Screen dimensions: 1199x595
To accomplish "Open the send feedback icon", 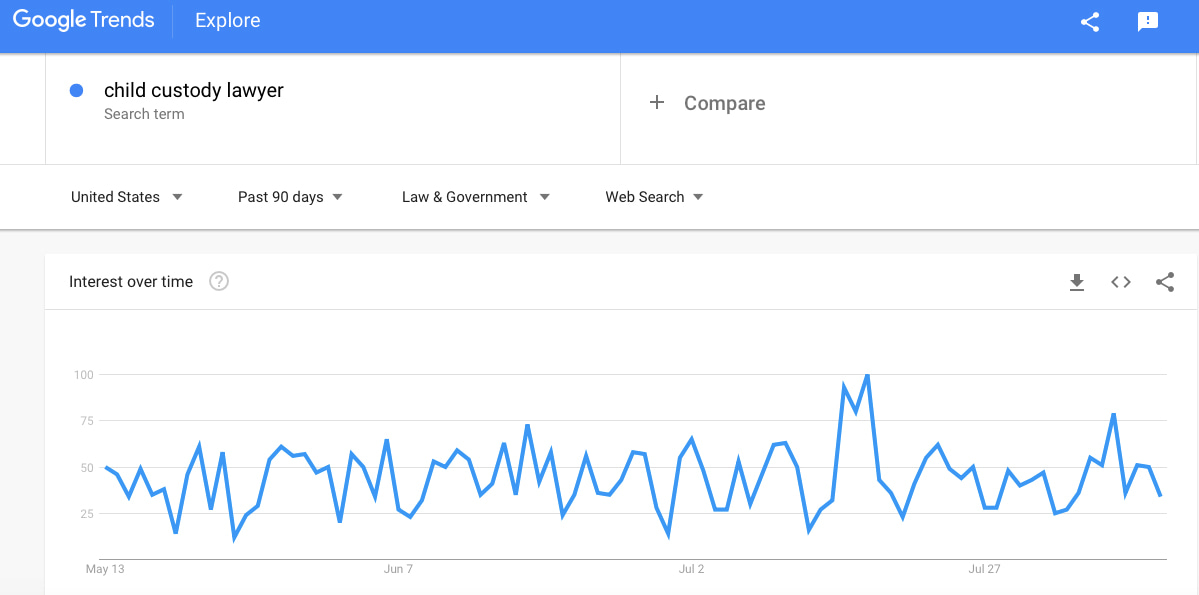I will click(x=1146, y=21).
